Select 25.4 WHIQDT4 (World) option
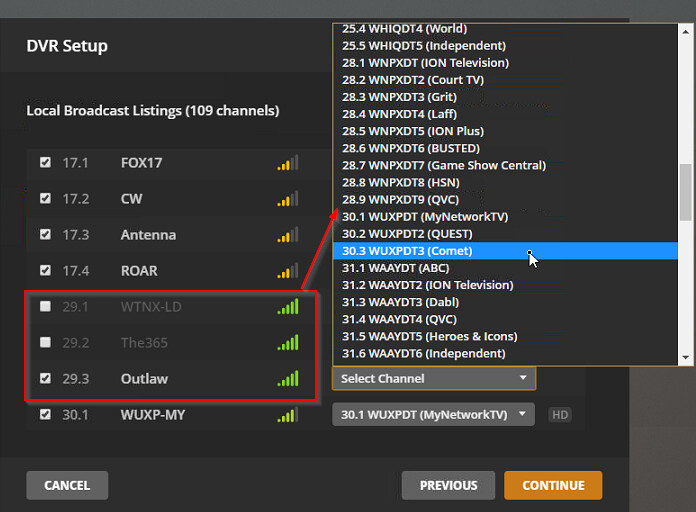The image size is (696, 512). [x=505, y=29]
